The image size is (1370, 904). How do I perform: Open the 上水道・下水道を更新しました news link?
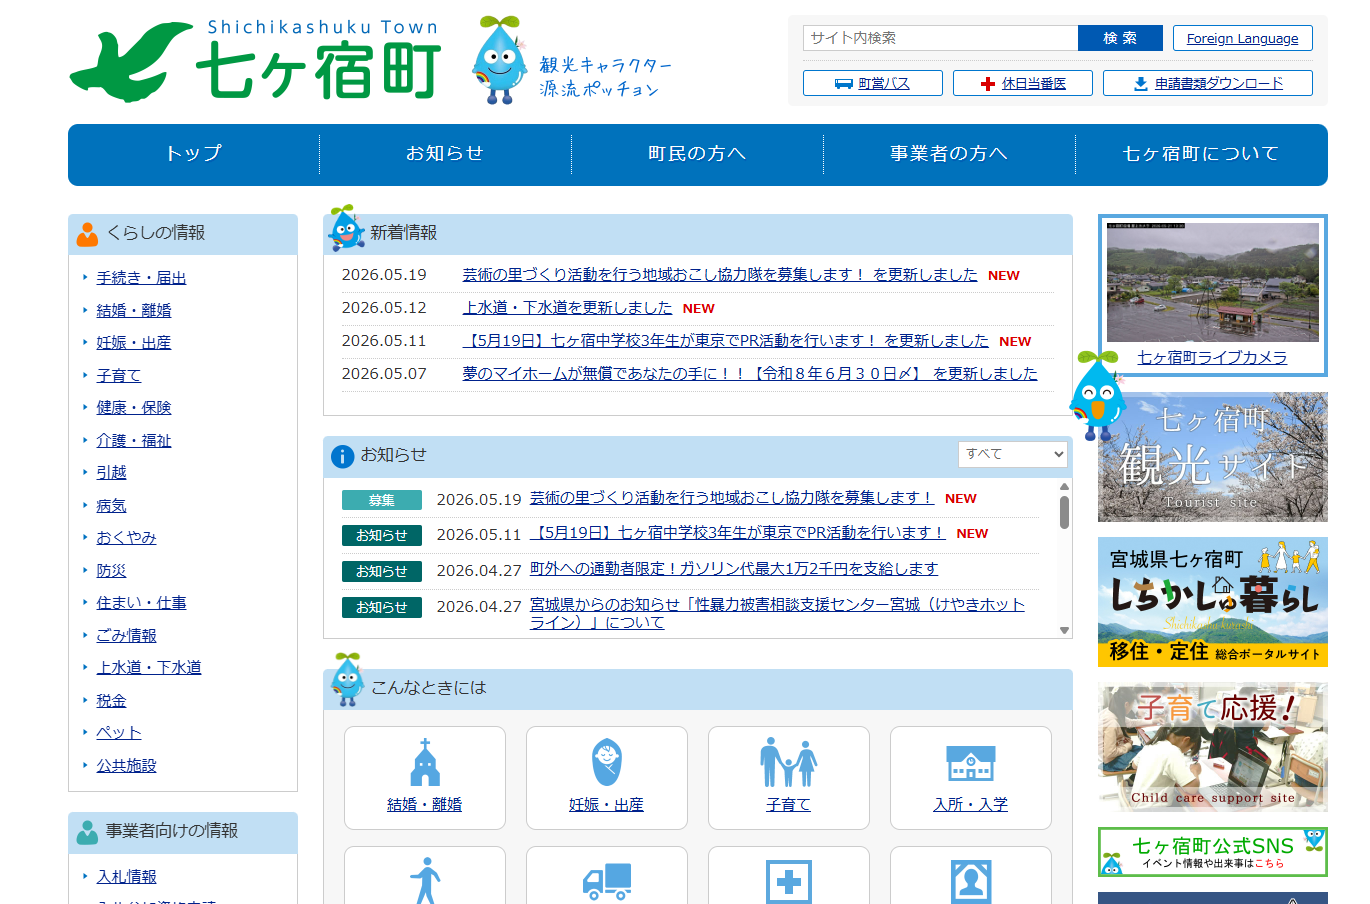[x=568, y=308]
